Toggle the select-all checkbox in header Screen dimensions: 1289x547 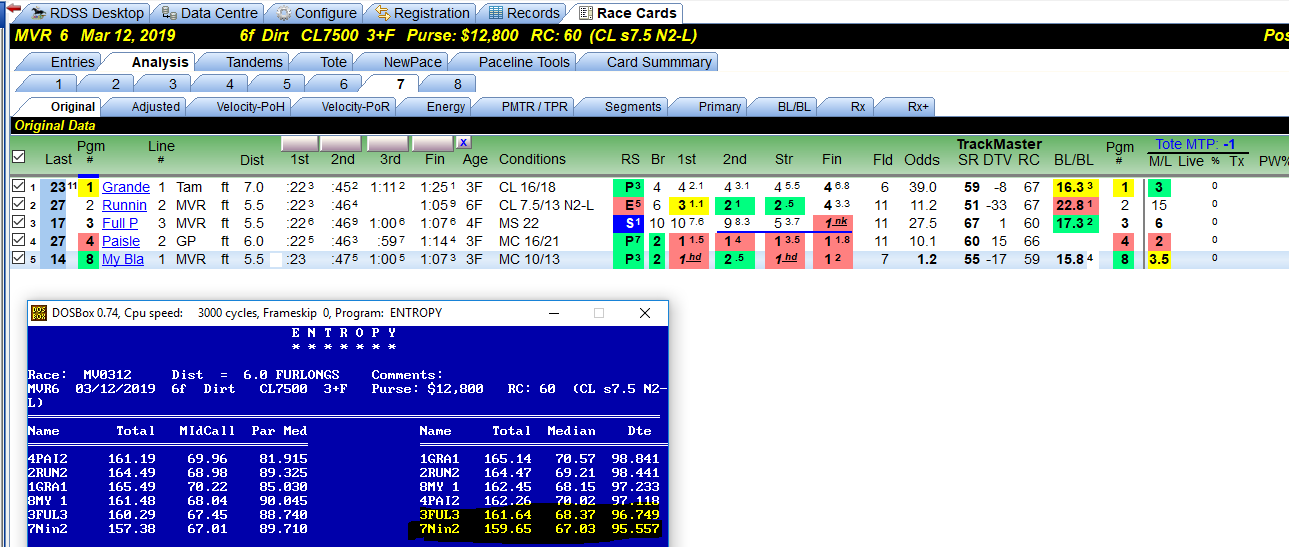[17, 156]
